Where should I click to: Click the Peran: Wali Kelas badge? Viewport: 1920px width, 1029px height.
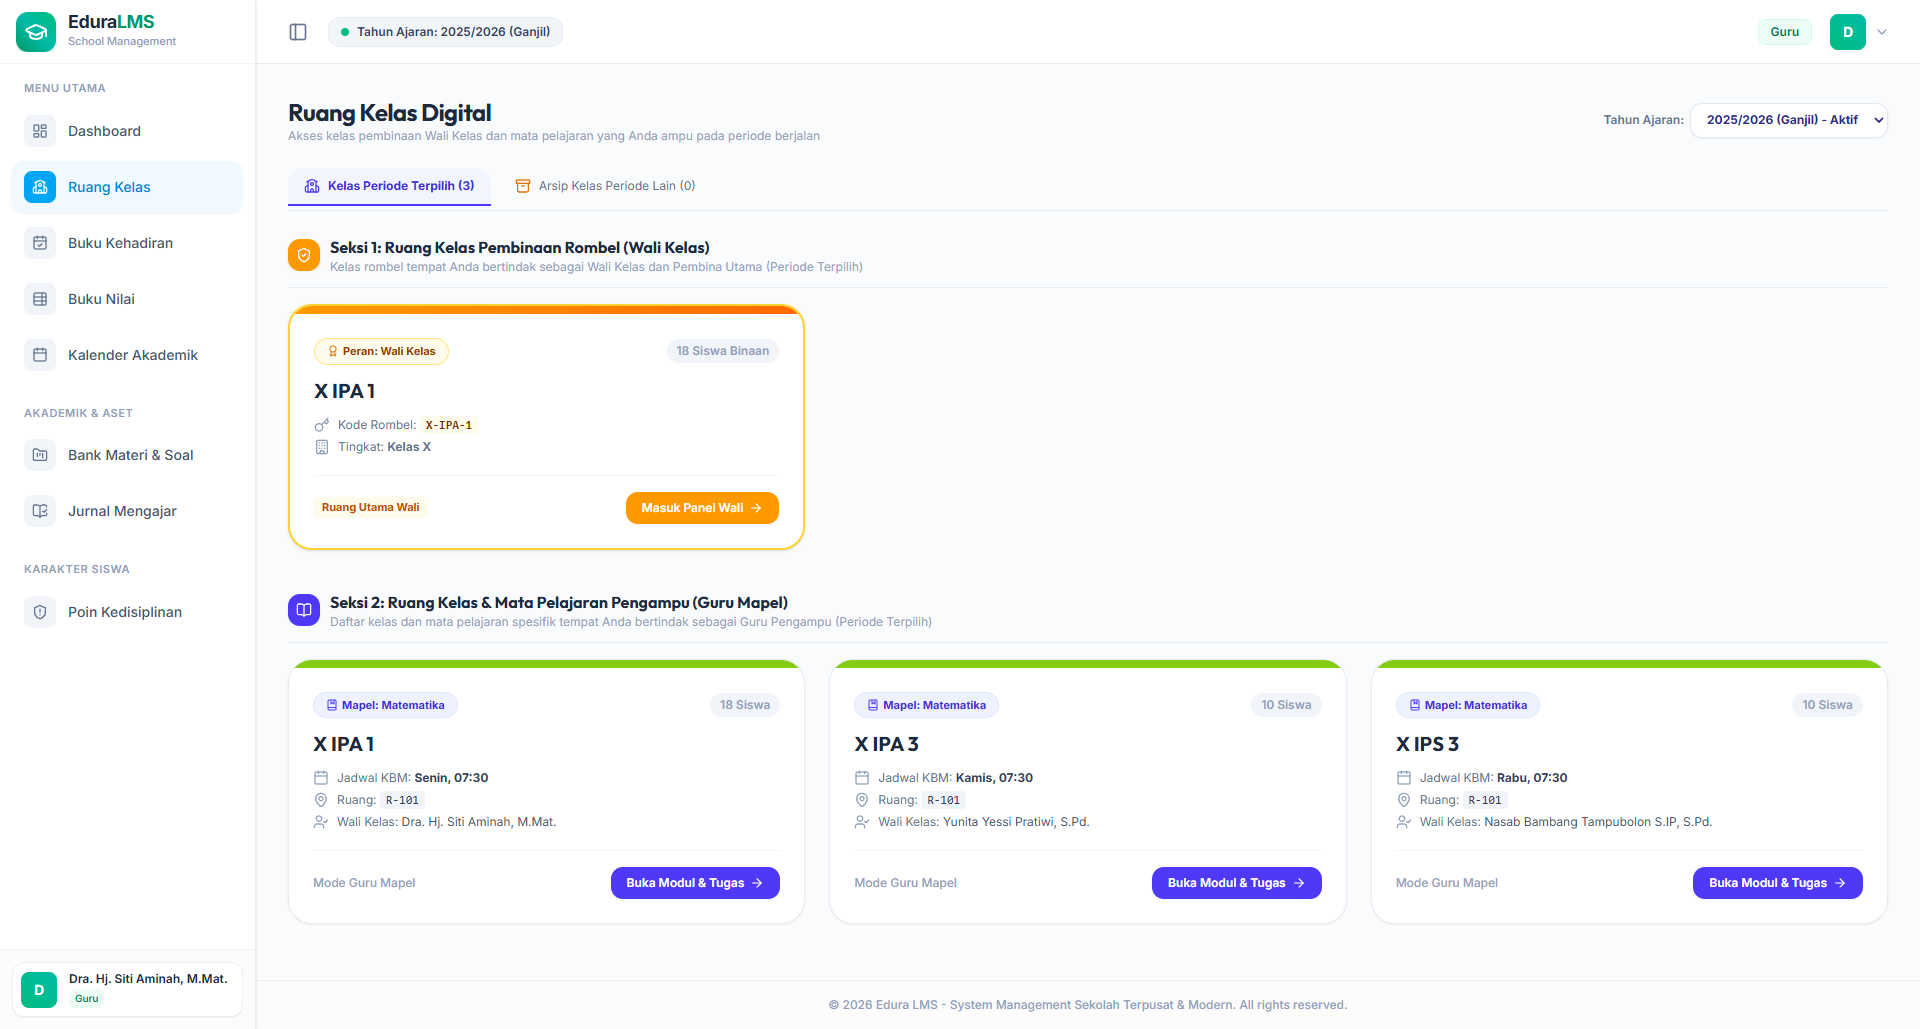[381, 351]
